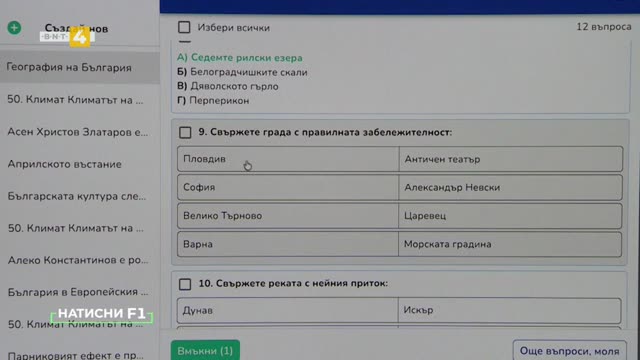Click the "Александър Невски" matching cell
The width and height of the screenshot is (640, 360).
(511, 187)
